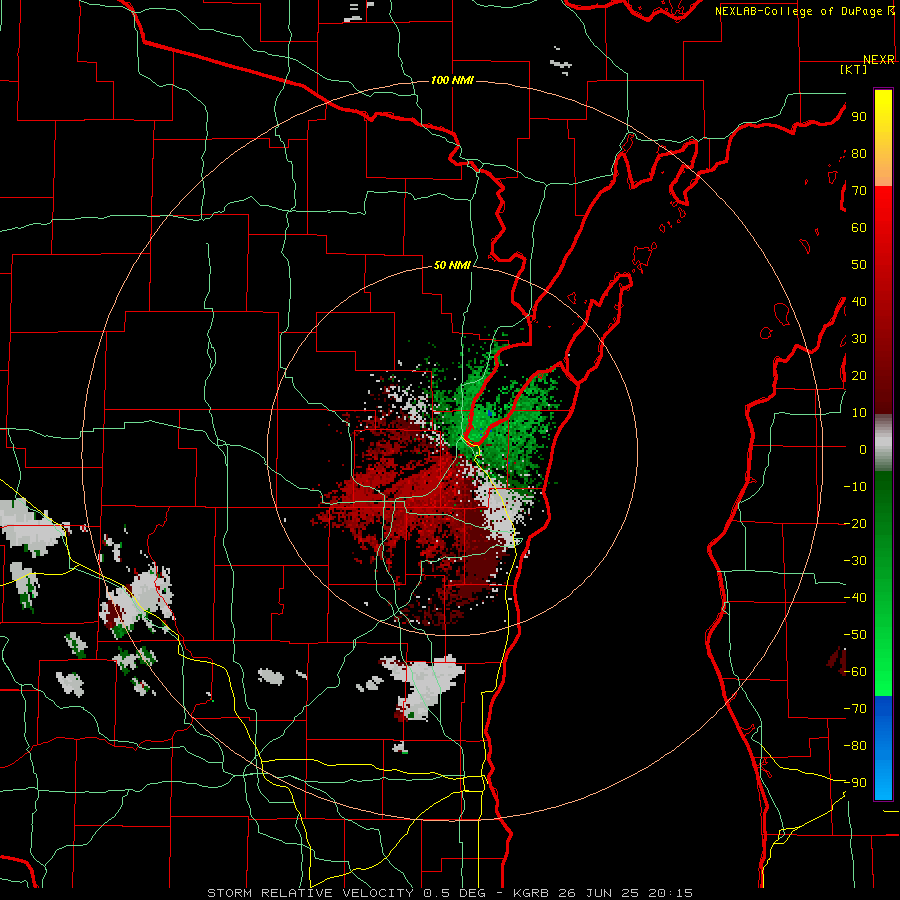Click the "NEXR" label in top corner
Viewport: 900px width, 900px height.
pos(879,60)
